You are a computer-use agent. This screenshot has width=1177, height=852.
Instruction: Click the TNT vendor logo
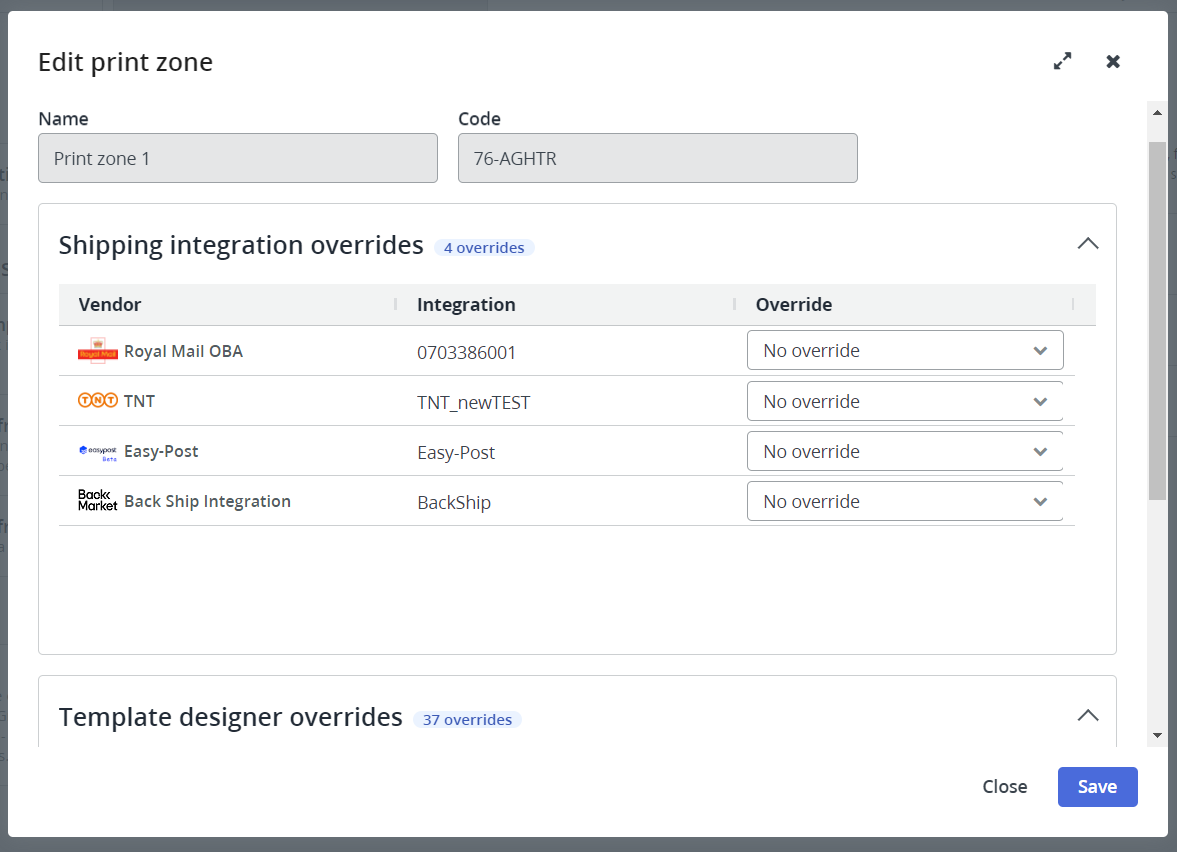coord(98,401)
